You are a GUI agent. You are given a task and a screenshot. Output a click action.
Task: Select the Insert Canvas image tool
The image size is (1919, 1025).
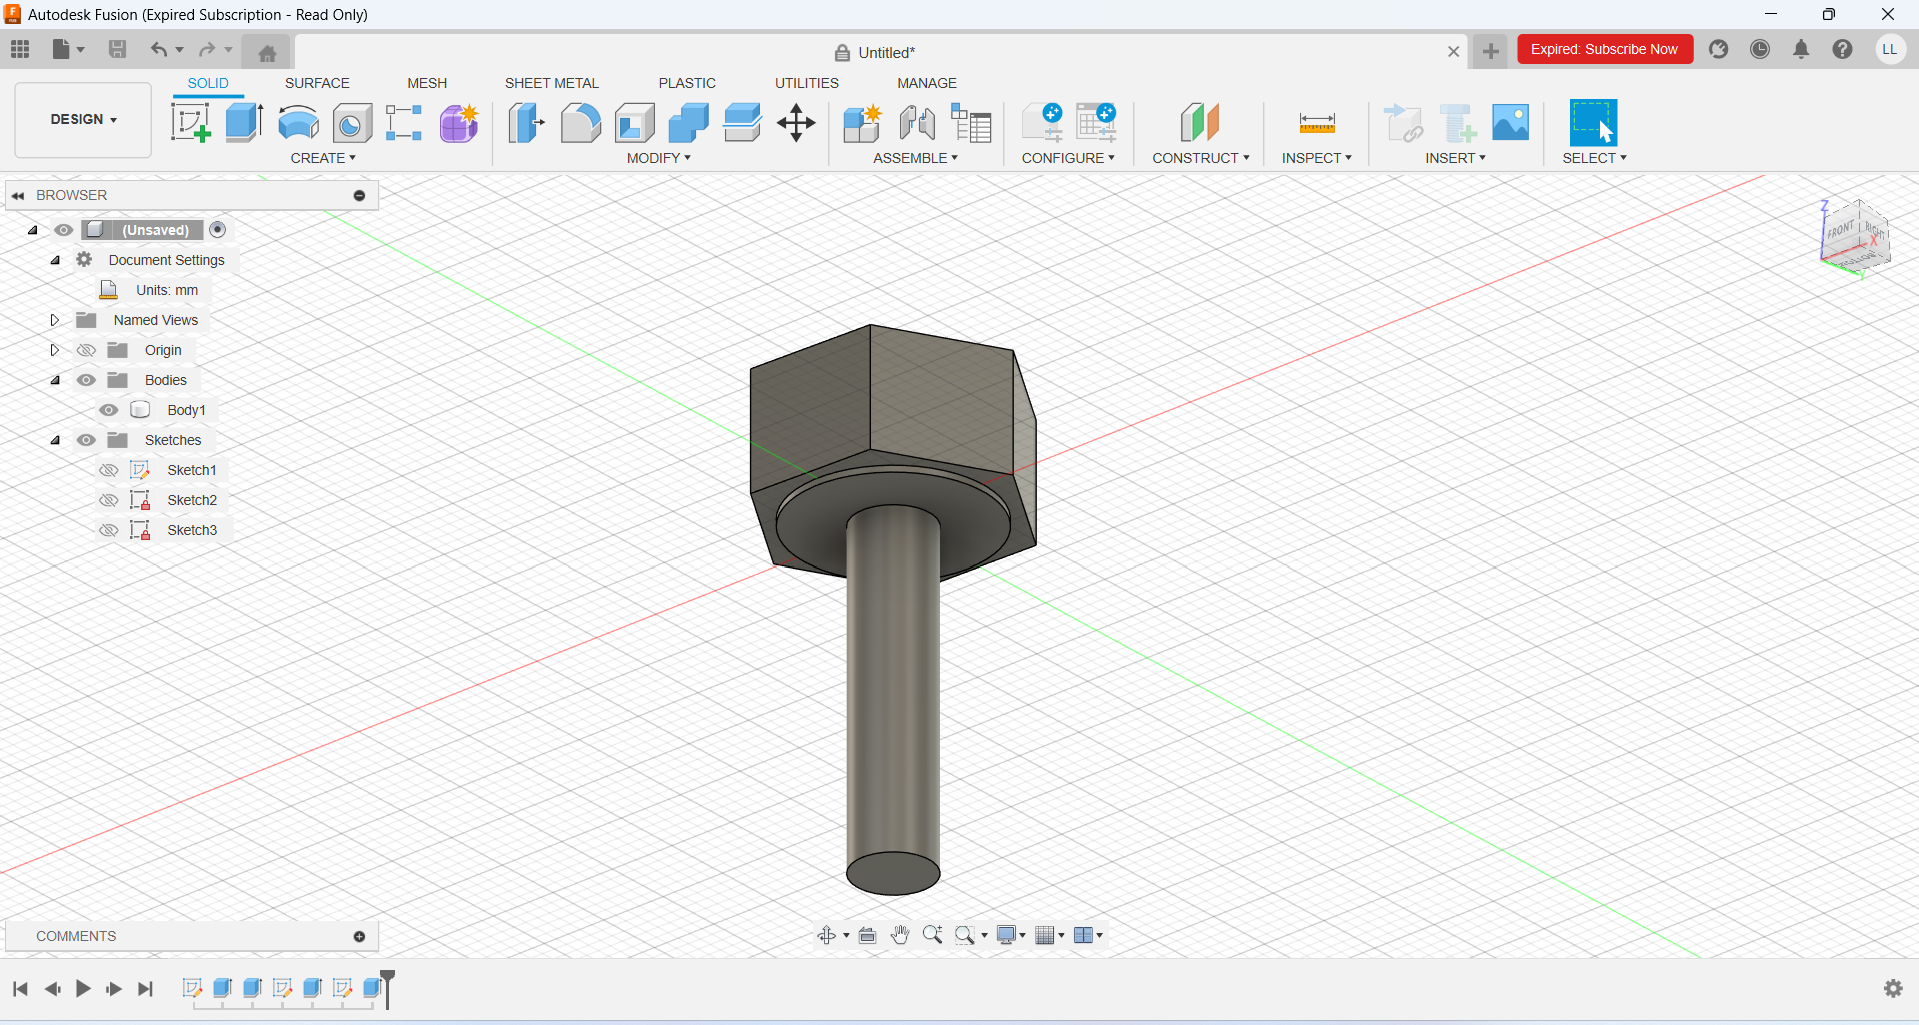(x=1511, y=123)
